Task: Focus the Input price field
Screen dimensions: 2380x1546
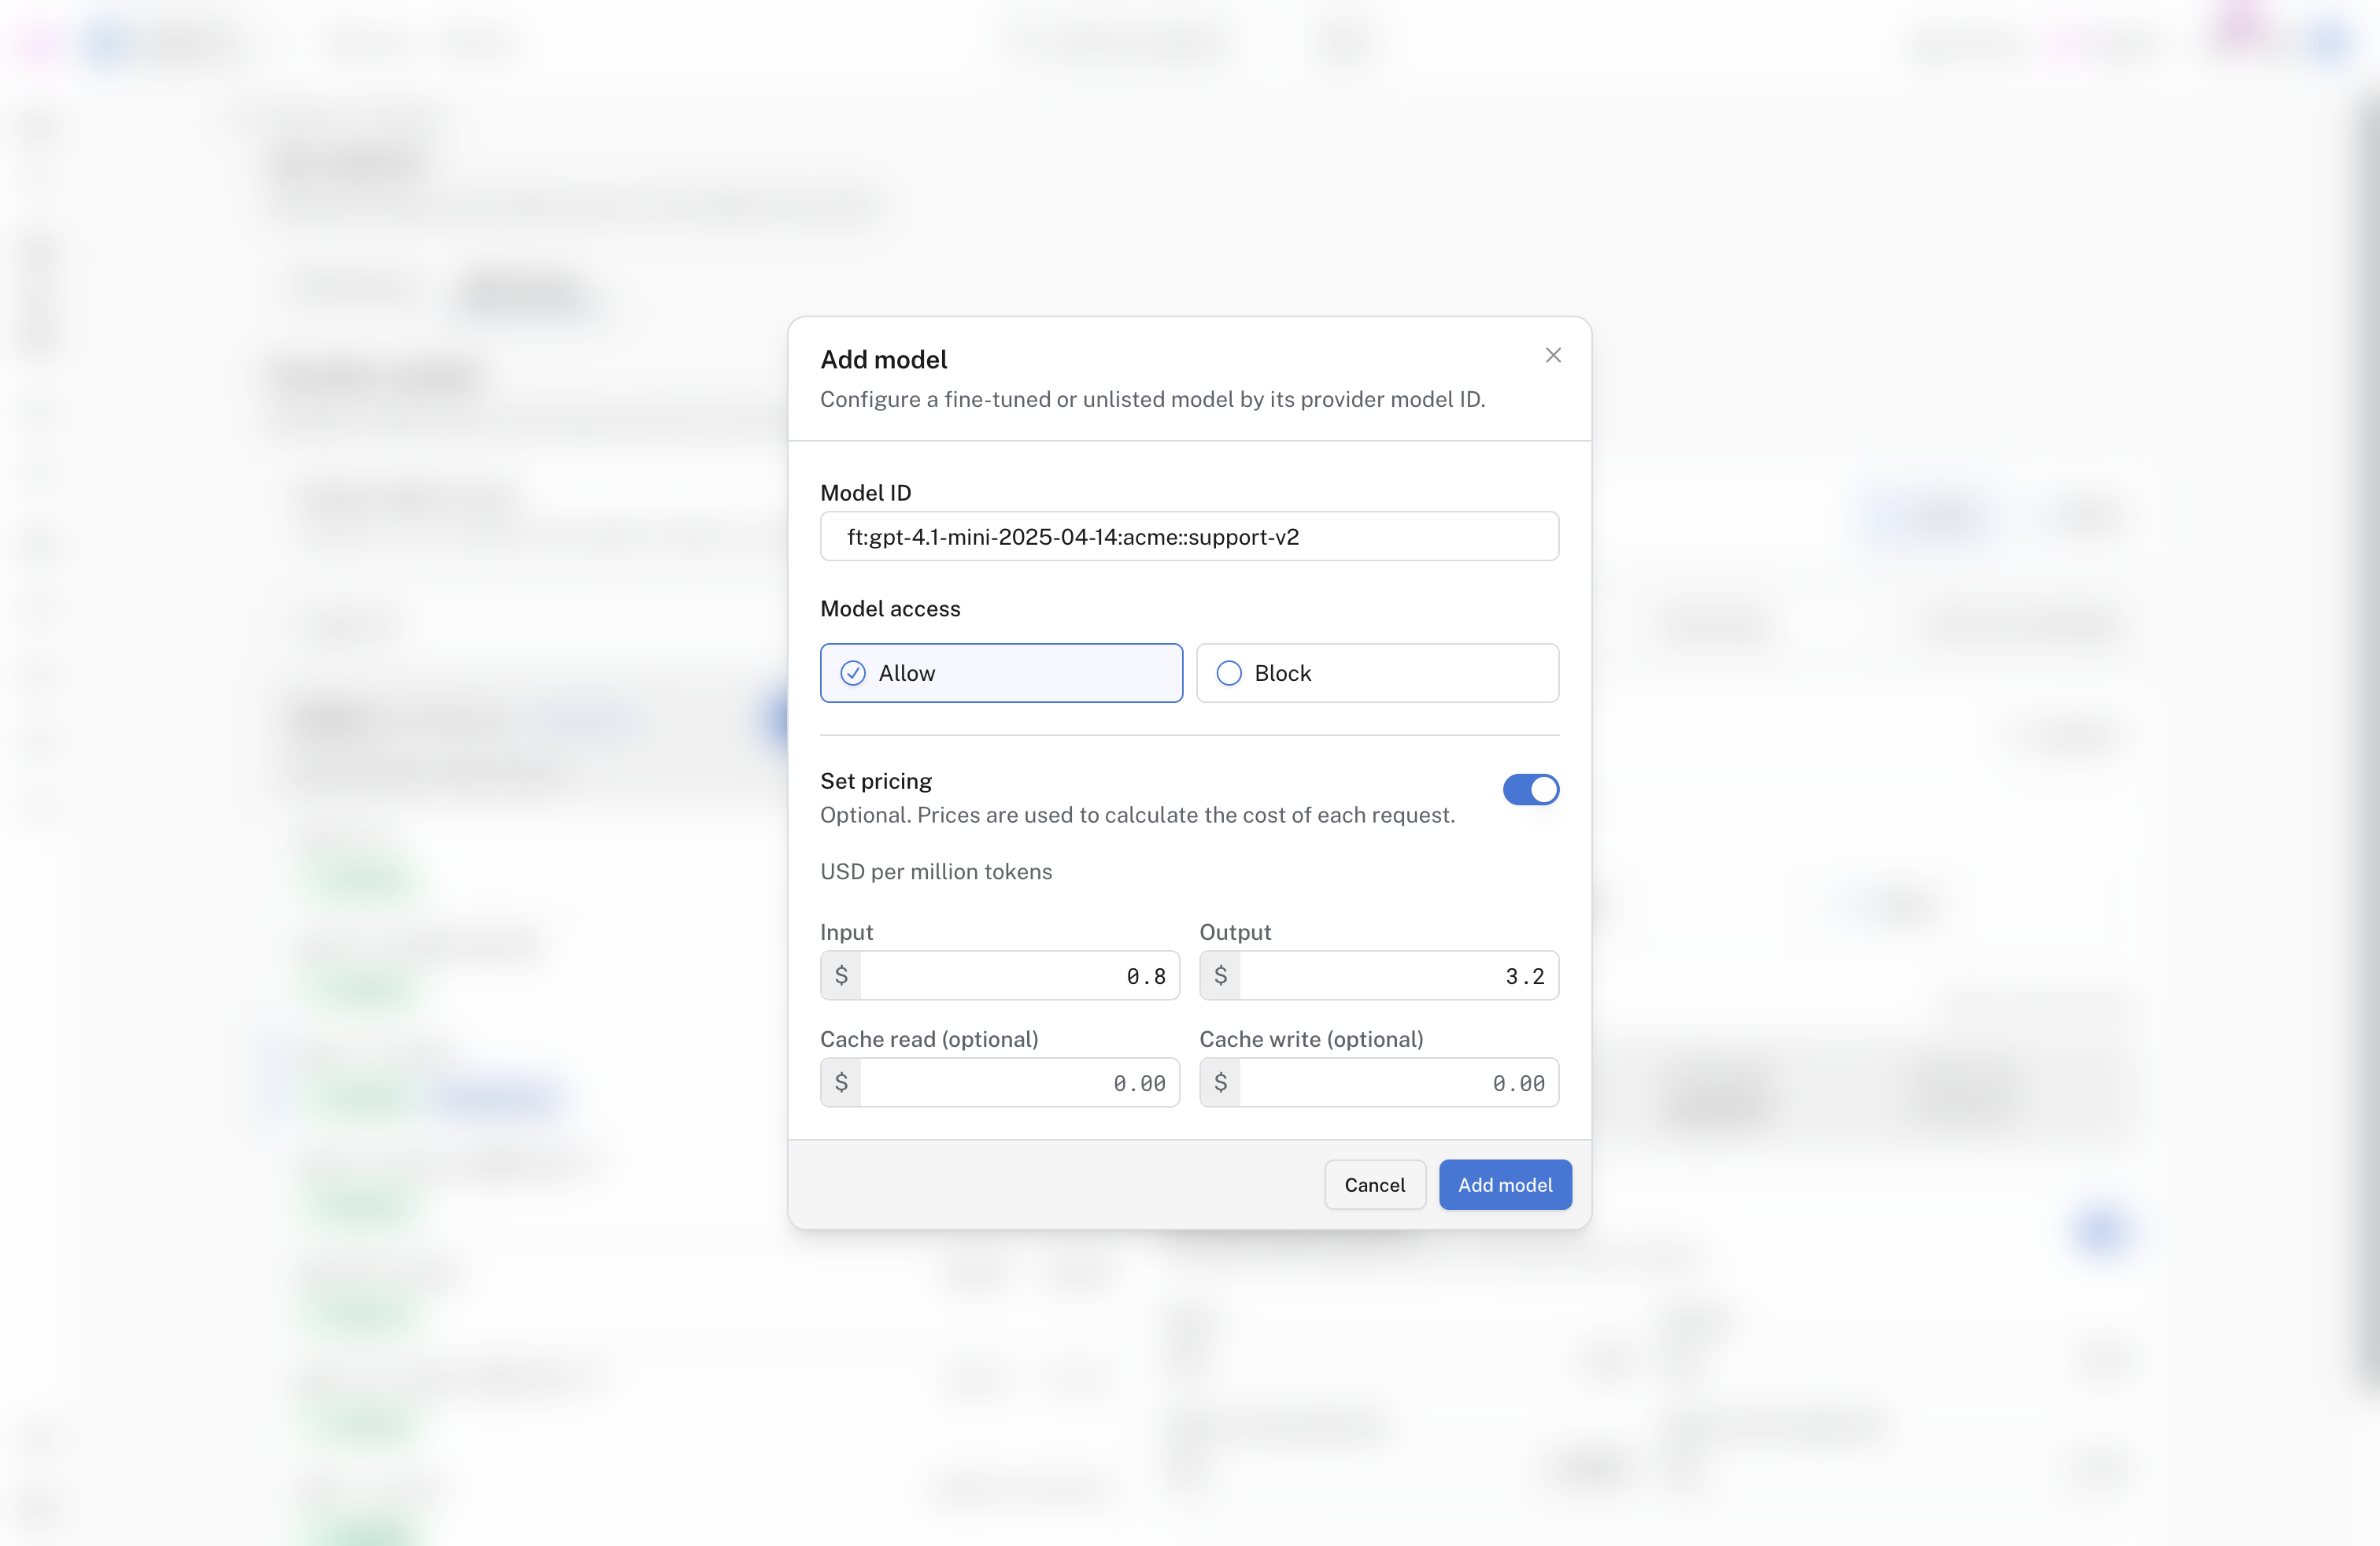Action: point(1019,975)
